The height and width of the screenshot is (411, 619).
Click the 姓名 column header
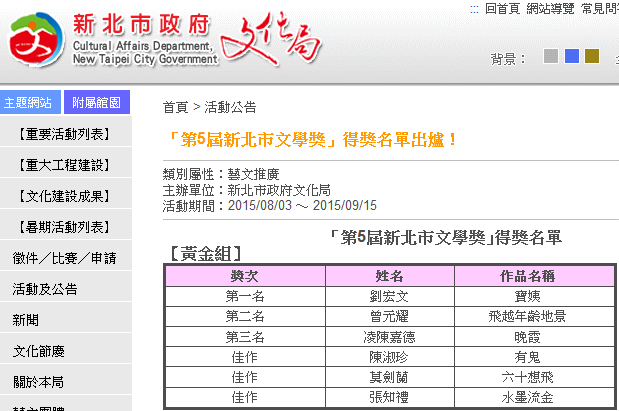pyautogui.click(x=389, y=276)
